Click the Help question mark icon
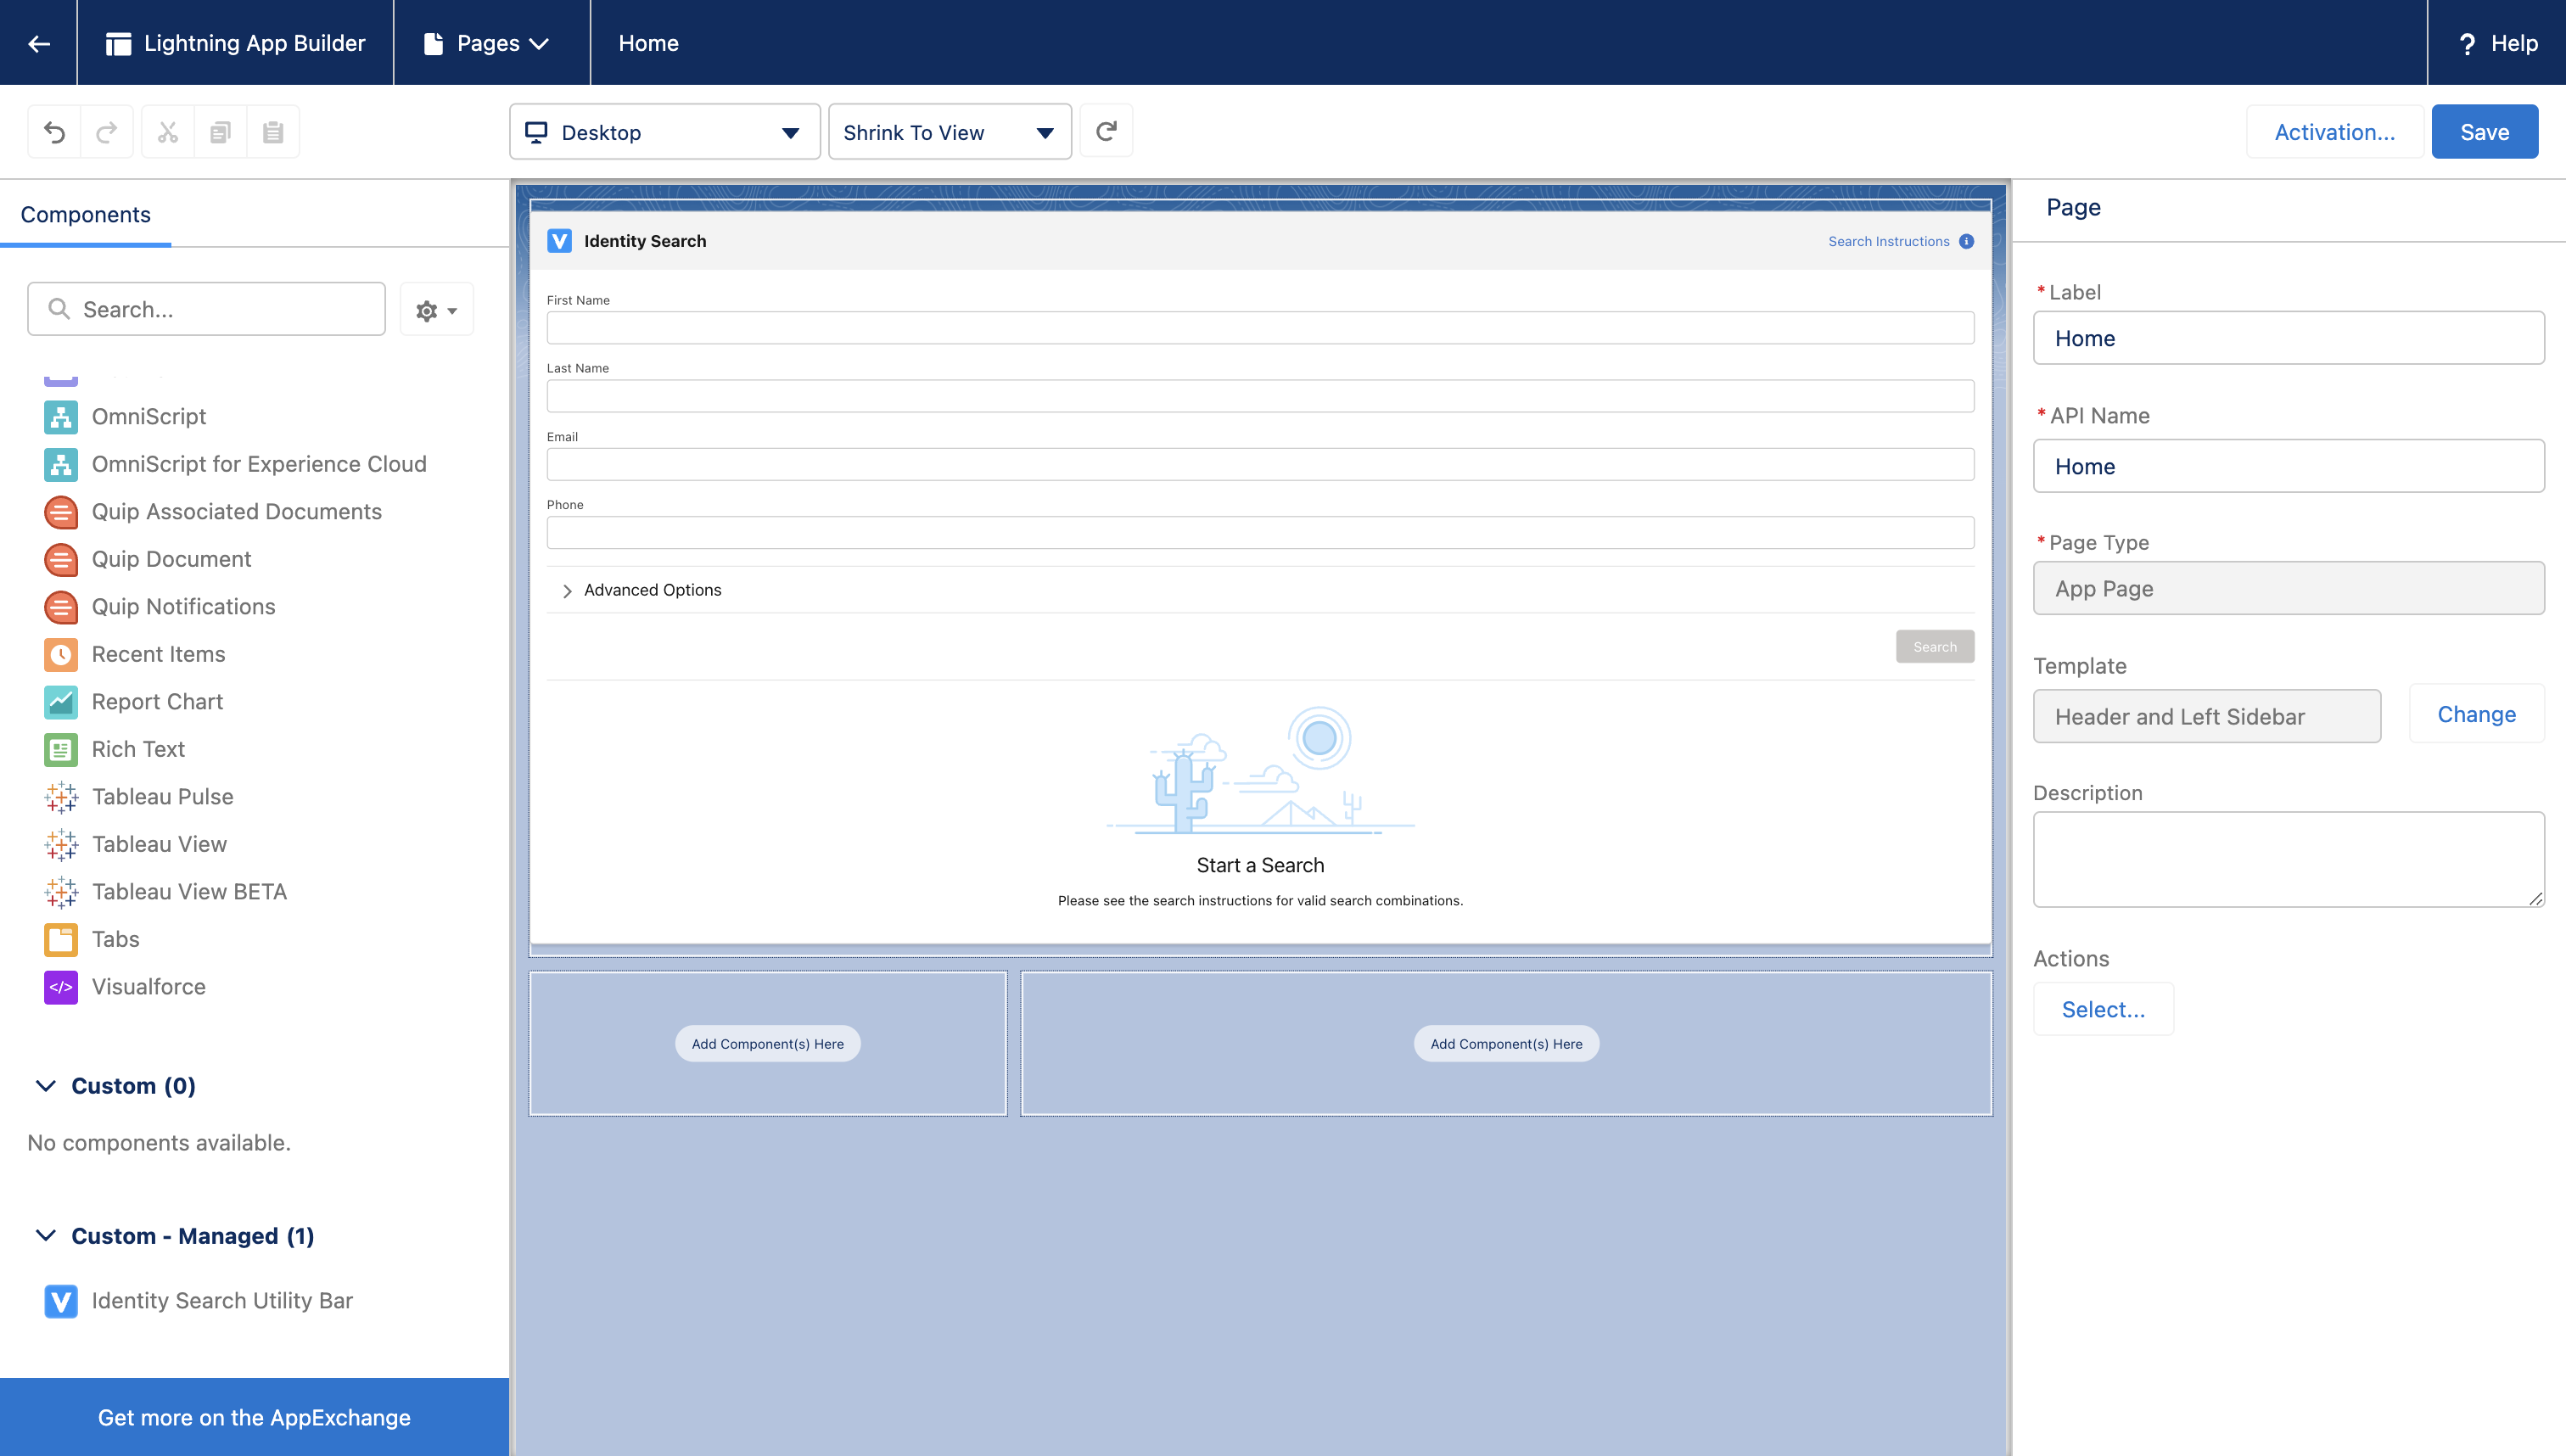 2467,43
